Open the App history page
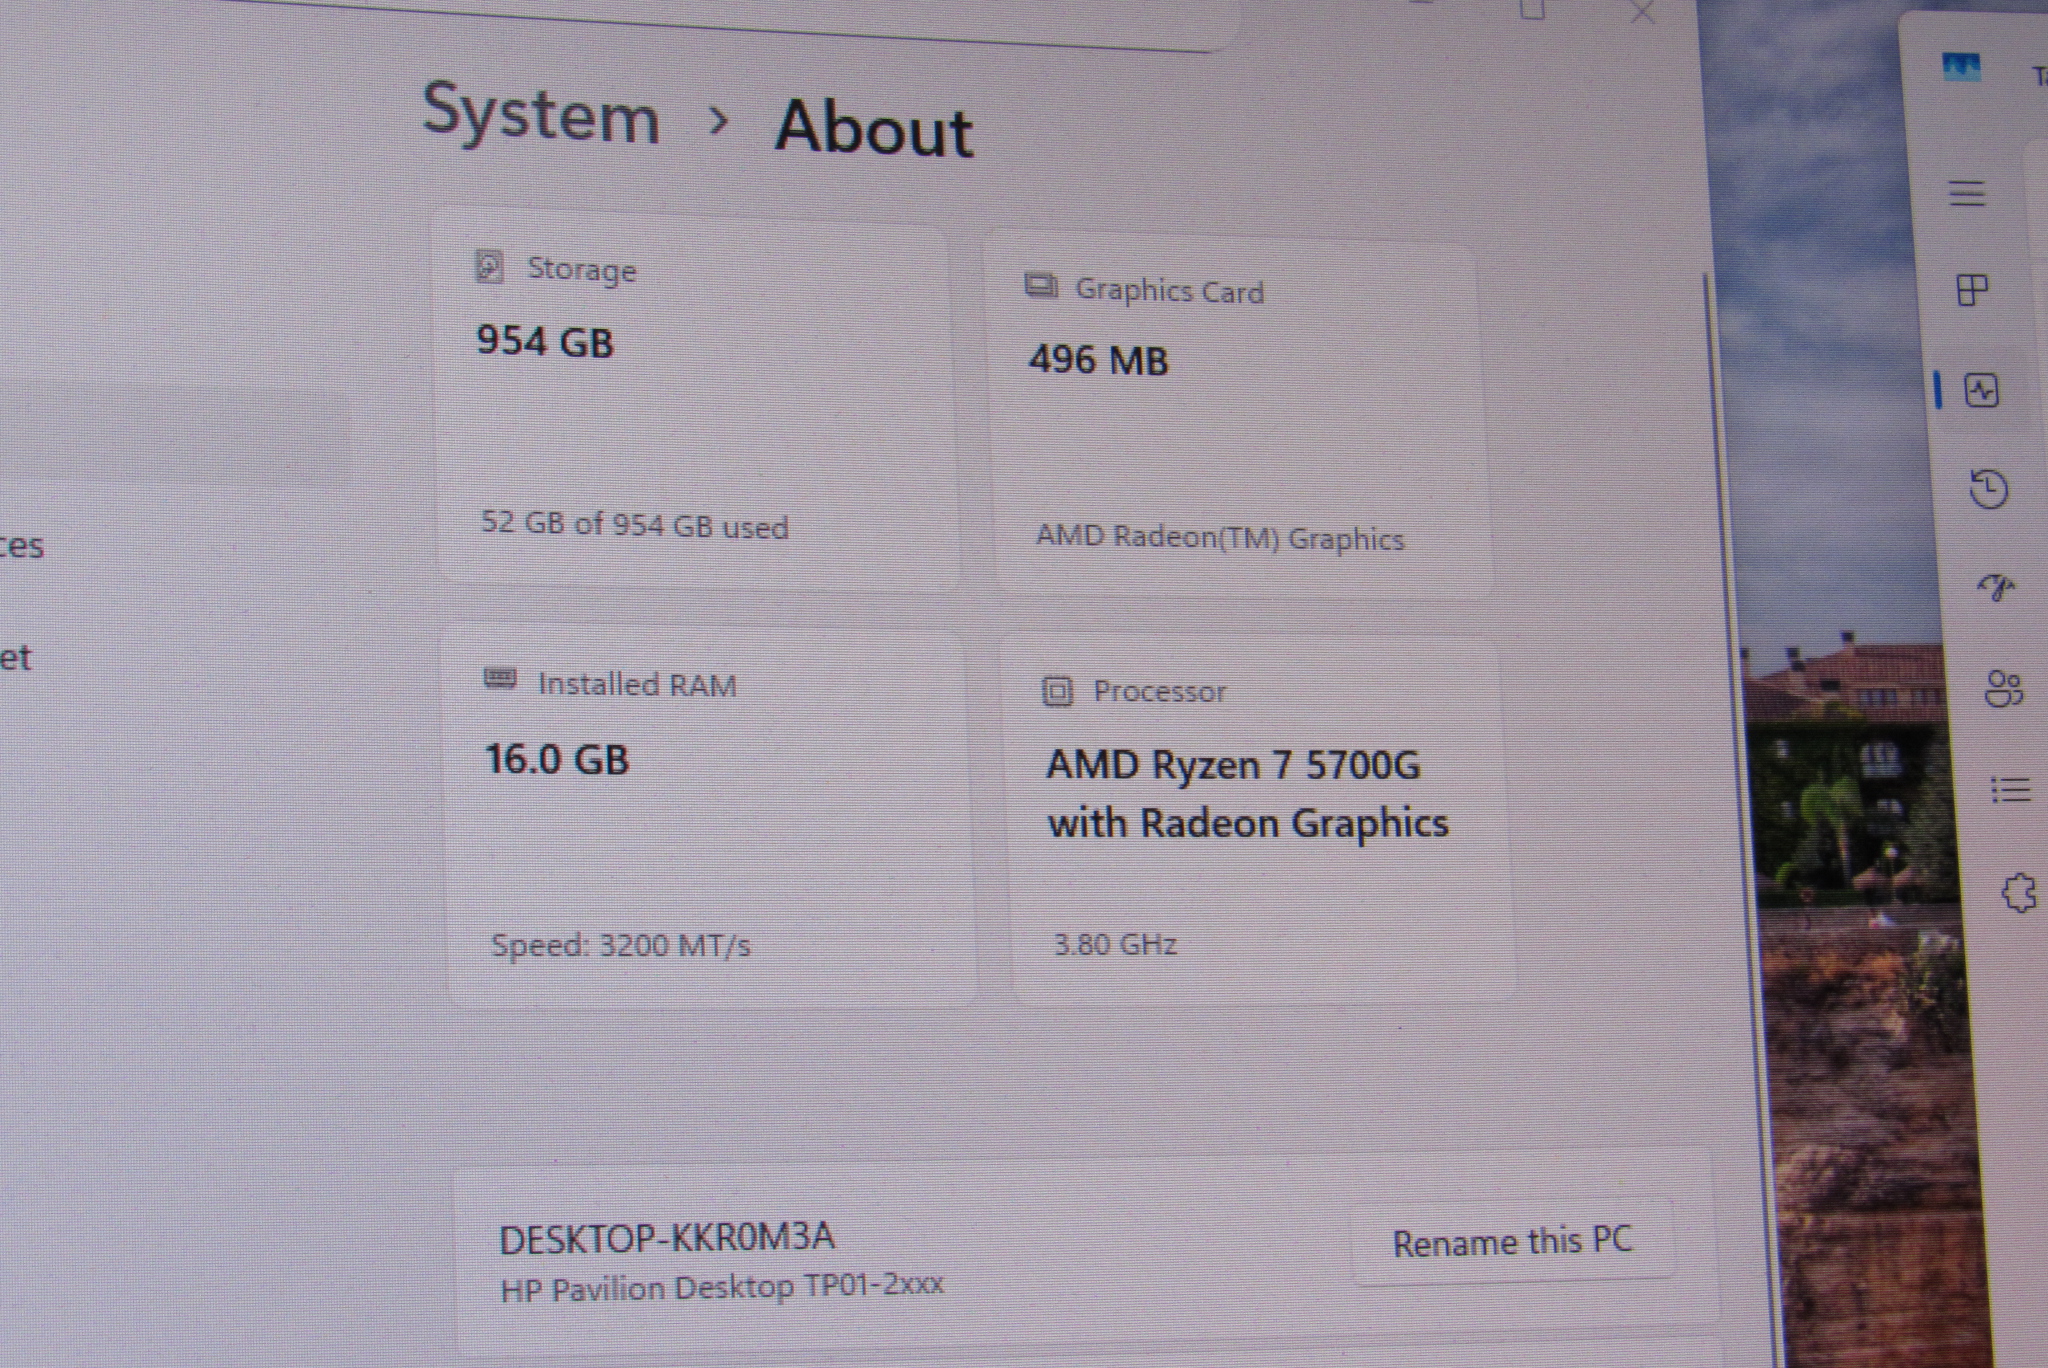The width and height of the screenshot is (2048, 1368). [x=1988, y=489]
